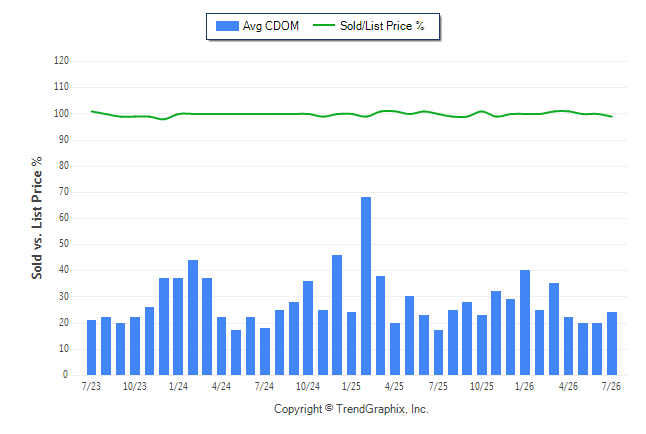Click the tallest bar near 70

(366, 286)
